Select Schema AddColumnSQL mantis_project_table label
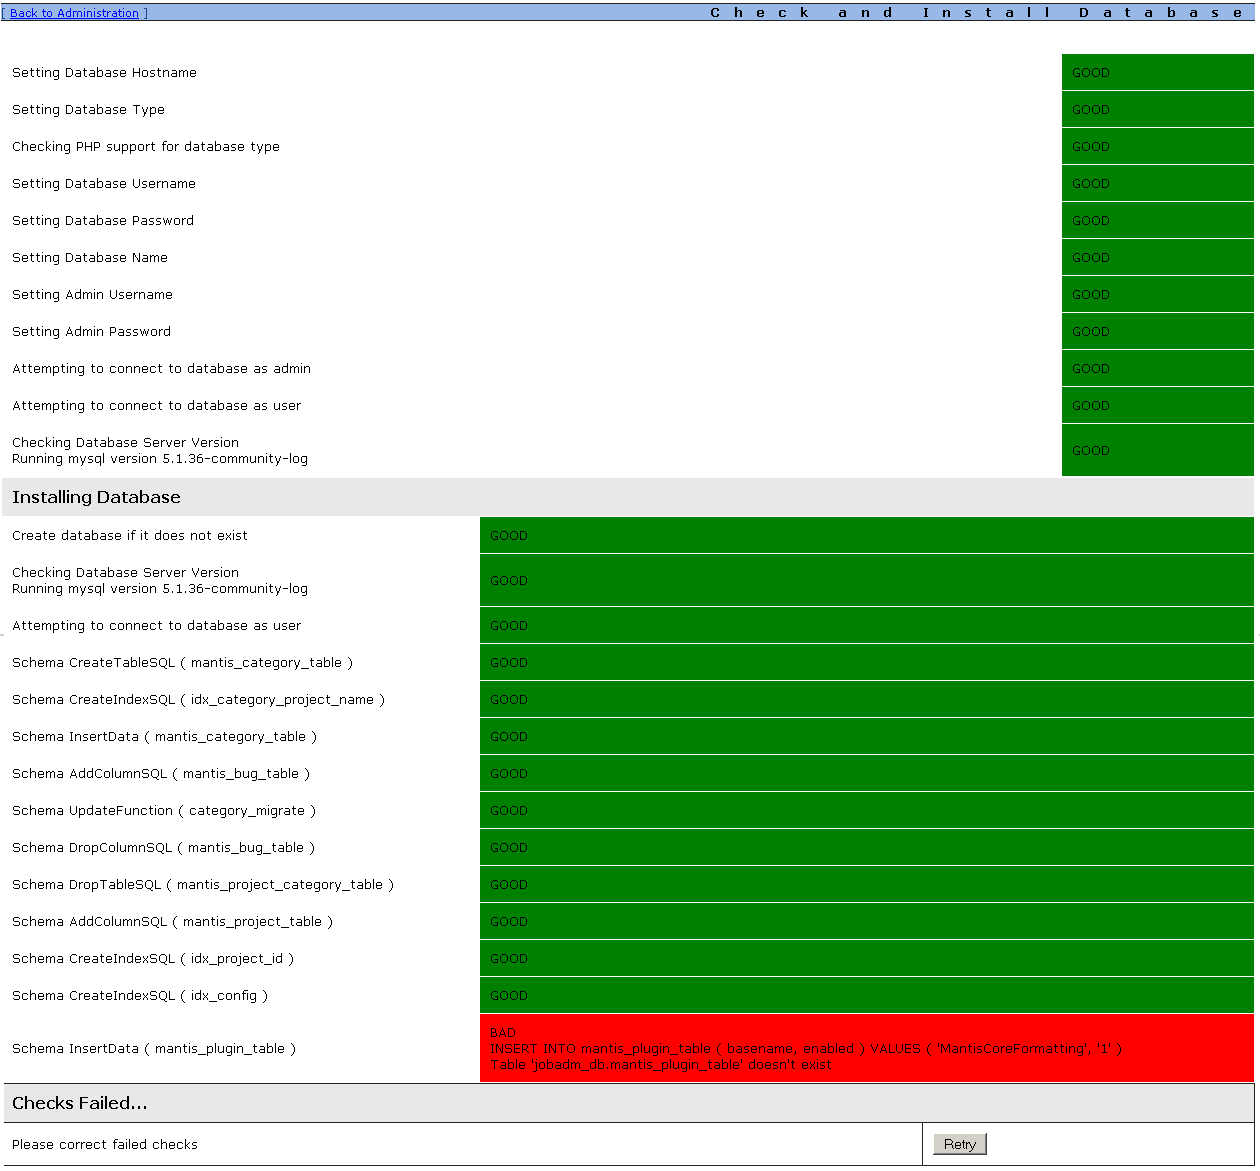The height and width of the screenshot is (1171, 1260). tap(172, 921)
